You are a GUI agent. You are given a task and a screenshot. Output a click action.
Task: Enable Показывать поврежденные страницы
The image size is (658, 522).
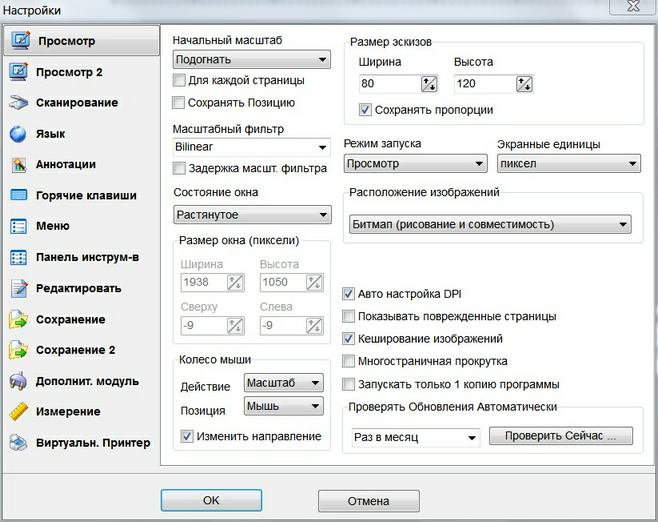[x=348, y=316]
